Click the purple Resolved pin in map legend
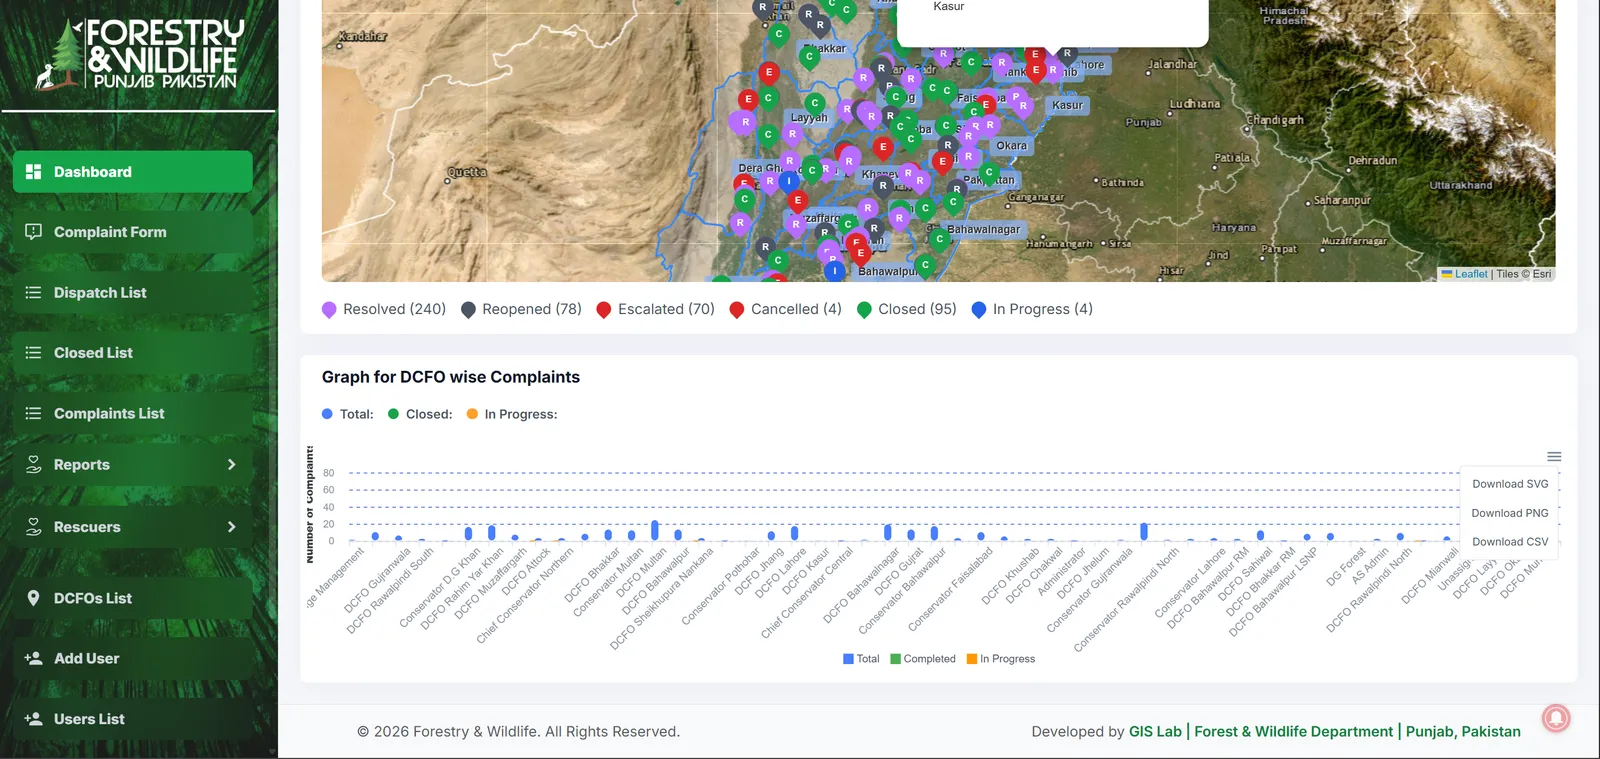 329,310
